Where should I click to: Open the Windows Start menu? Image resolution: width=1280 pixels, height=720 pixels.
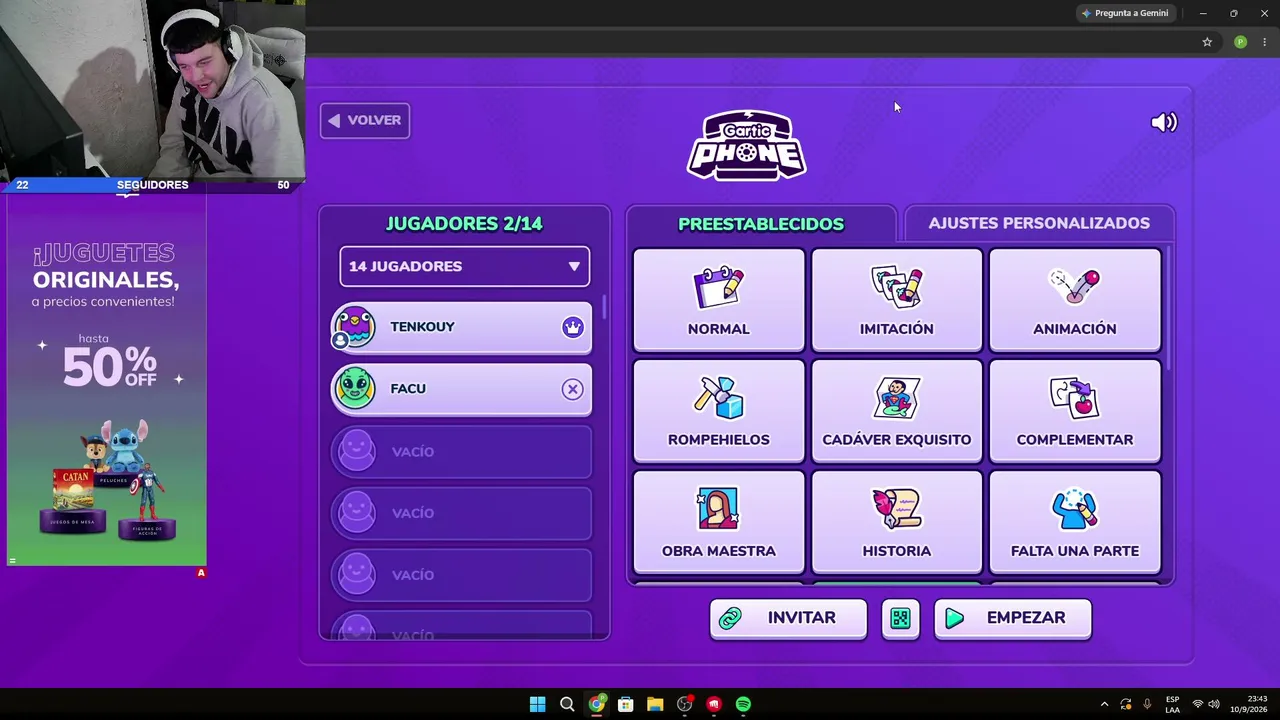(537, 704)
